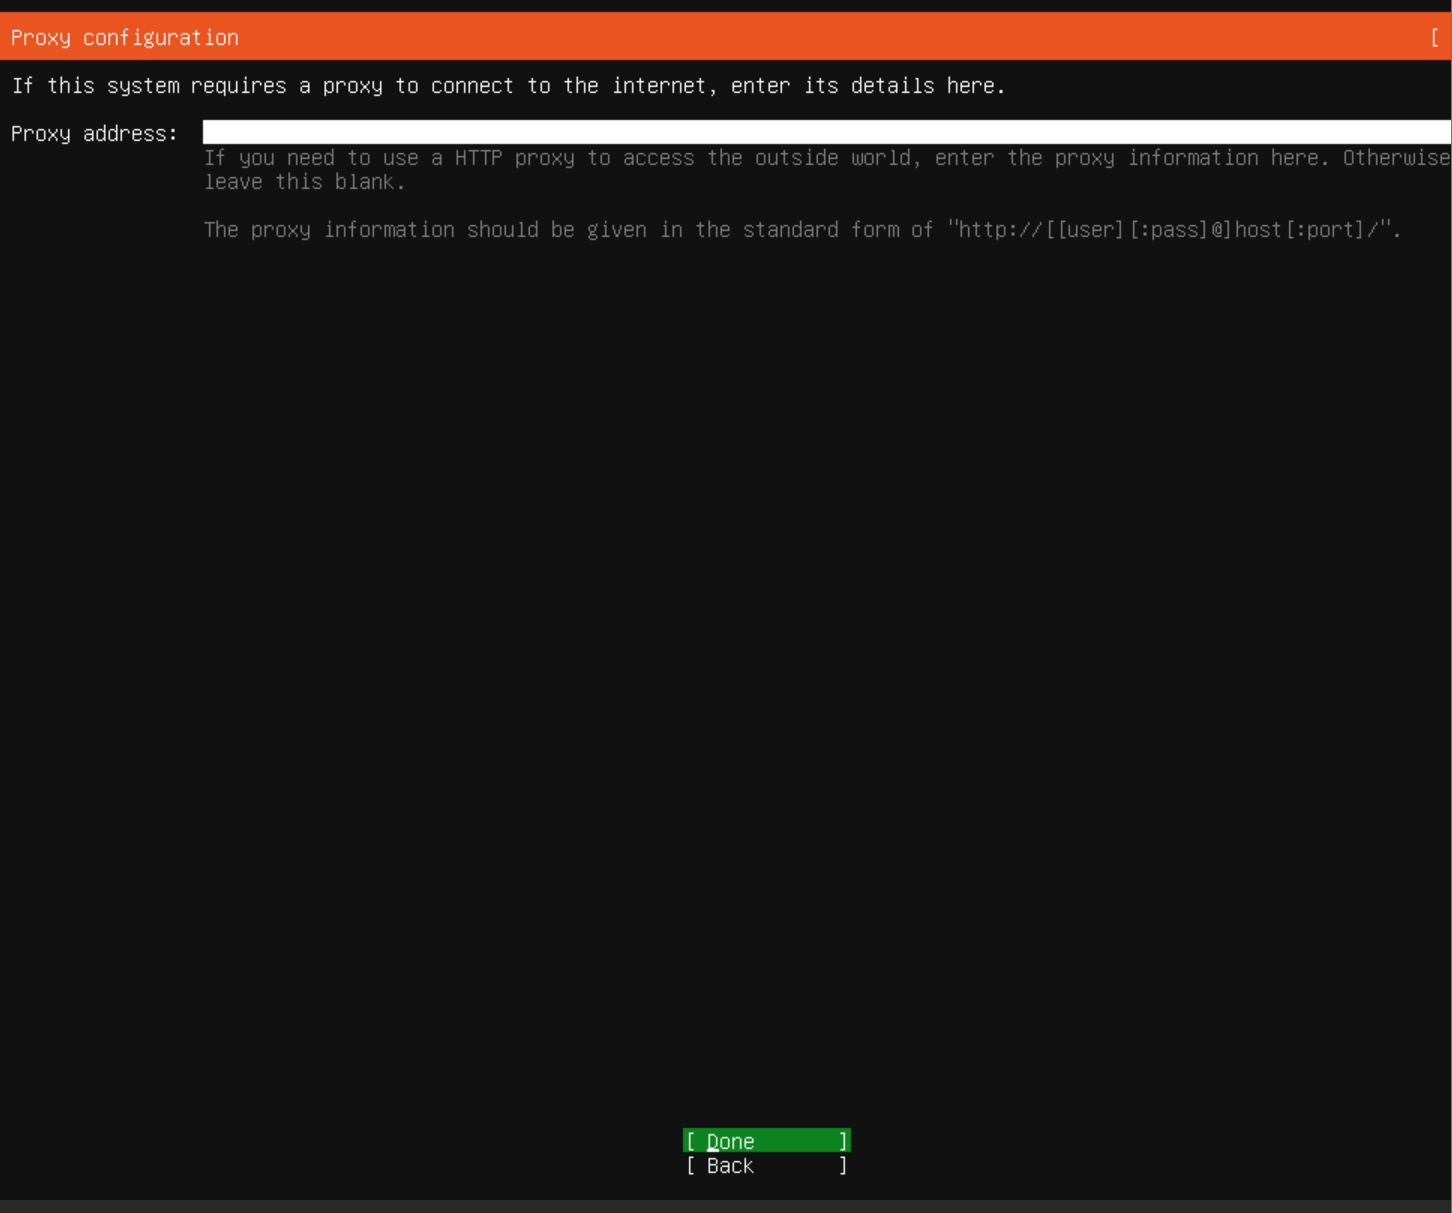Click the help text about HTTP proxy
Screen dimensions: 1452x1213
826,170
